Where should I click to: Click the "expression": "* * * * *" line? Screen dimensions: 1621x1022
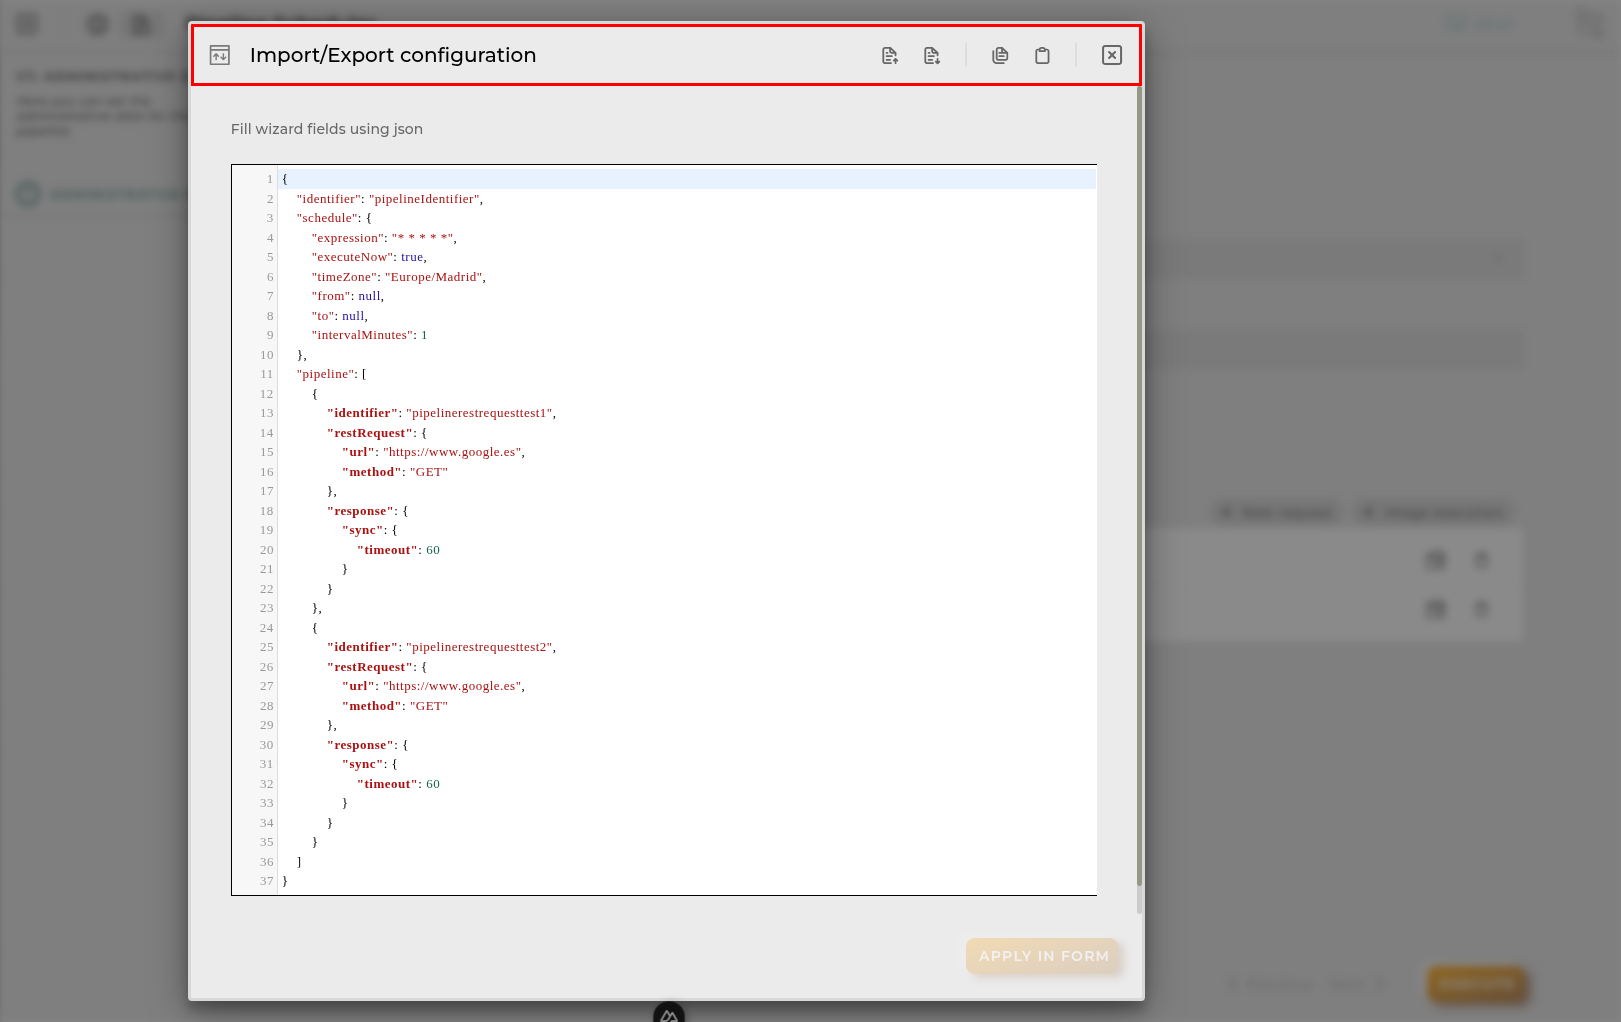pyautogui.click(x=384, y=238)
